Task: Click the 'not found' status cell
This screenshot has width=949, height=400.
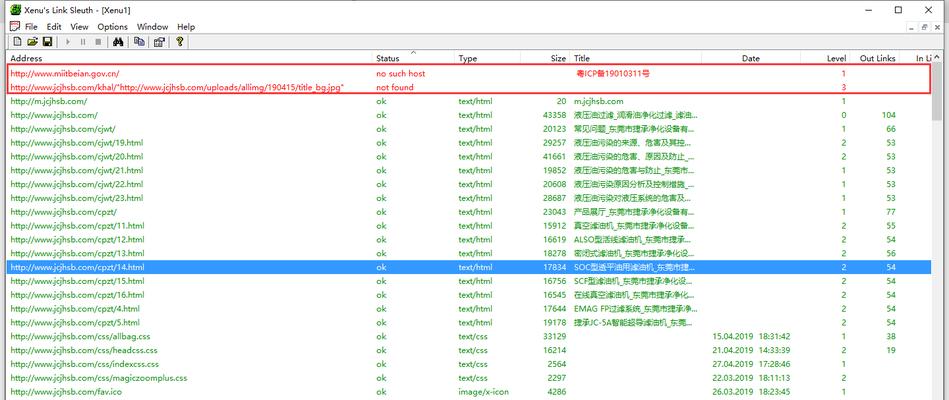Action: coord(395,87)
